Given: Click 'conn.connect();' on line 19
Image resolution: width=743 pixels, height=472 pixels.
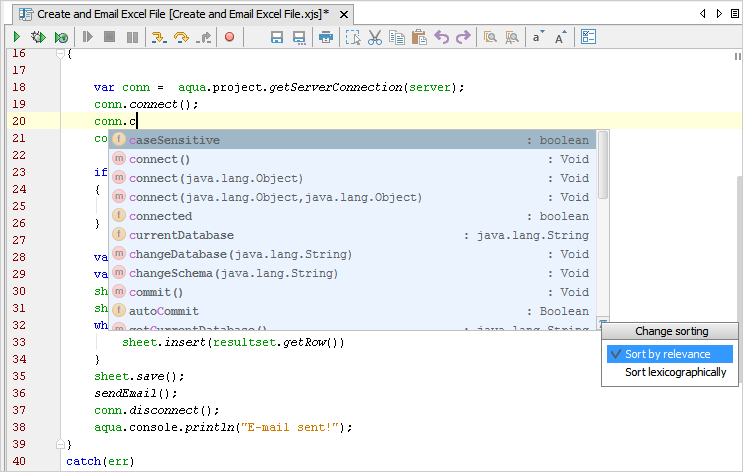Looking at the screenshot, I should 146,104.
